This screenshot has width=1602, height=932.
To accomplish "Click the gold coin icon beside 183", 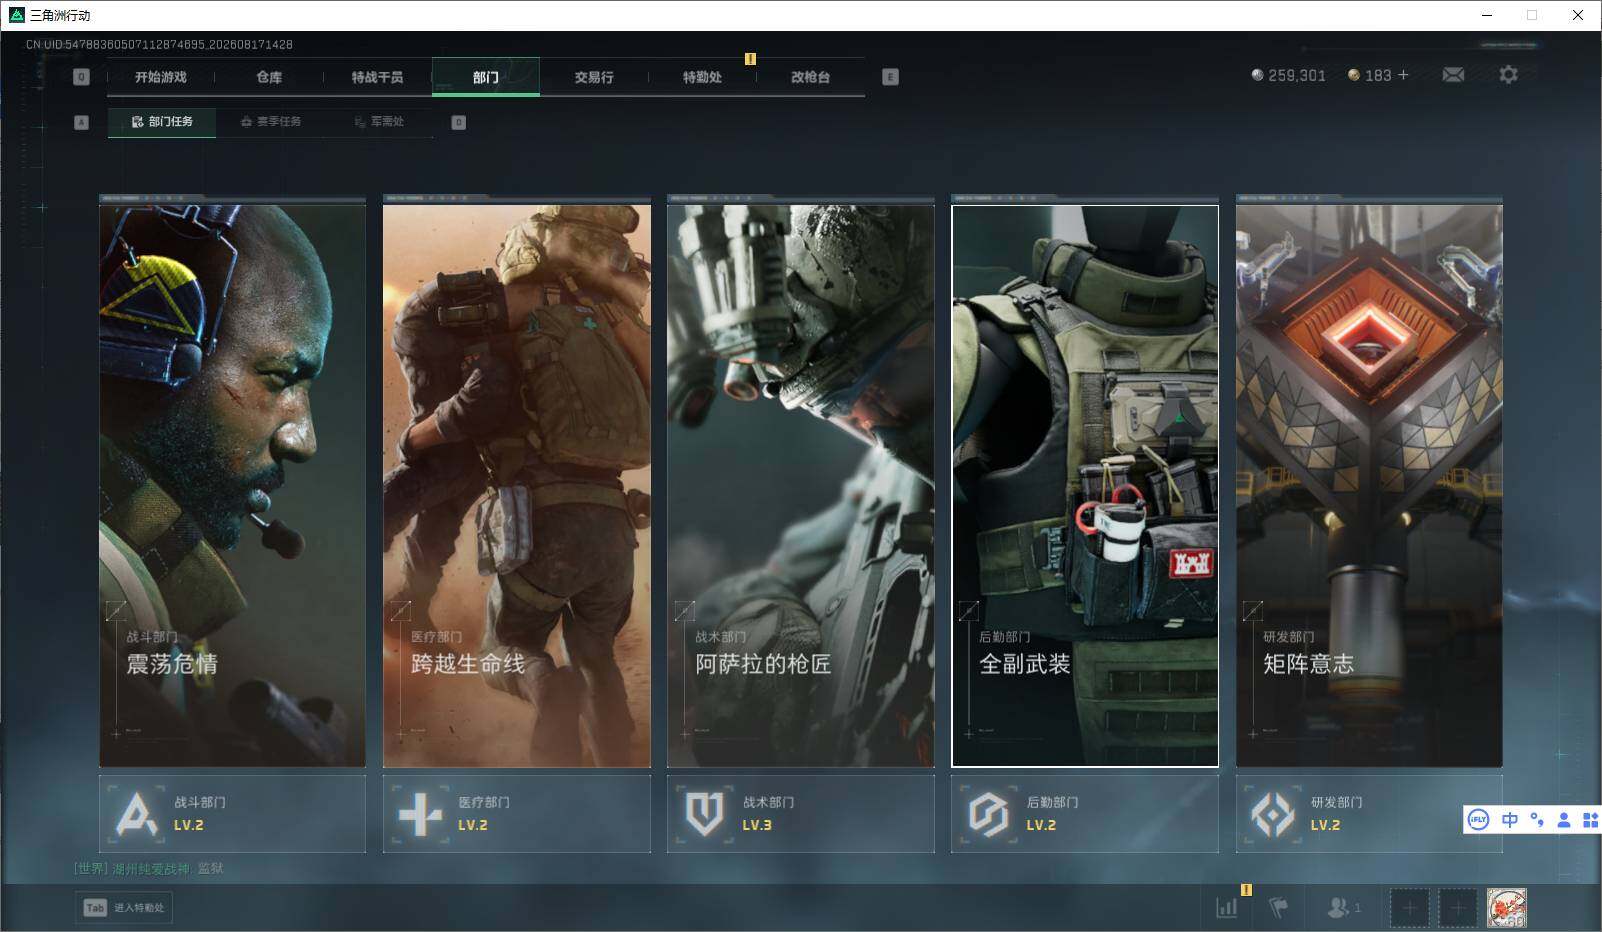I will coord(1354,75).
